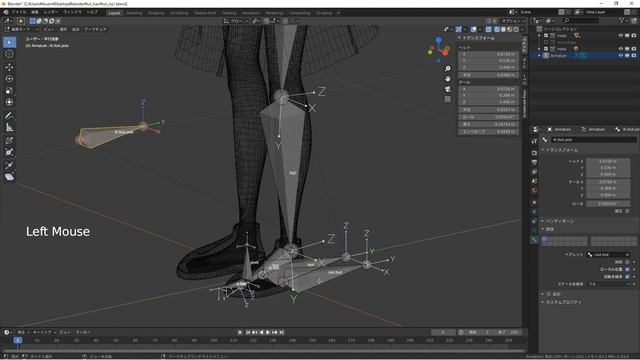
Task: Clear the parent bone field with X
Action: click(x=627, y=255)
